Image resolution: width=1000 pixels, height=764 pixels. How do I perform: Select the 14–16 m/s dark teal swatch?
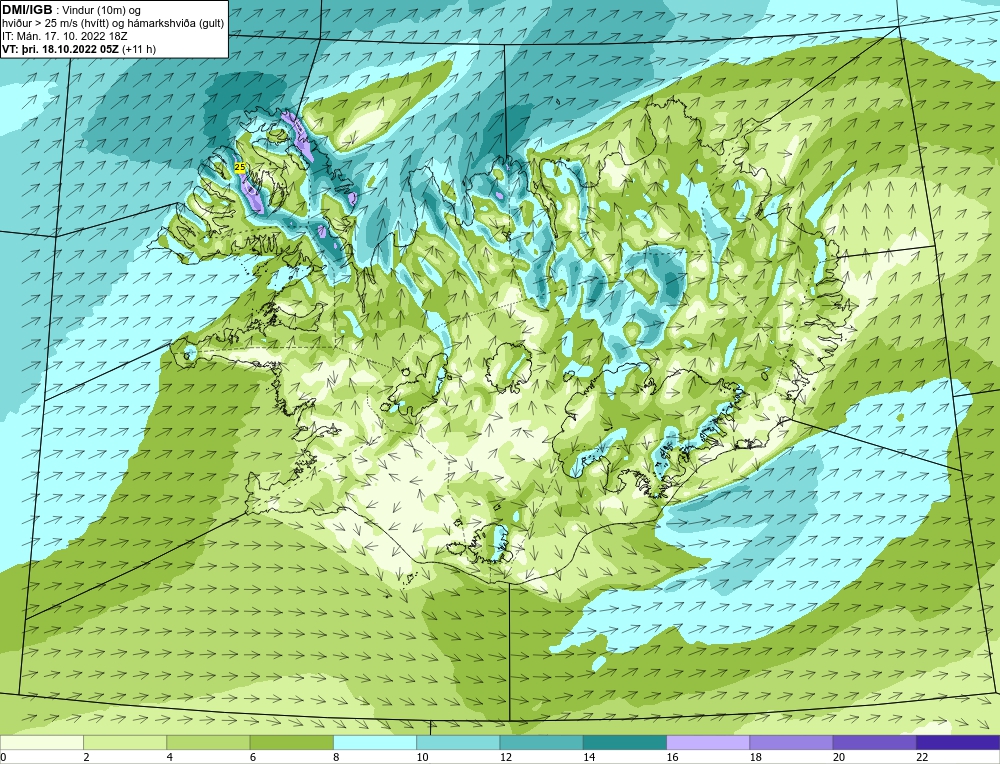pos(625,742)
